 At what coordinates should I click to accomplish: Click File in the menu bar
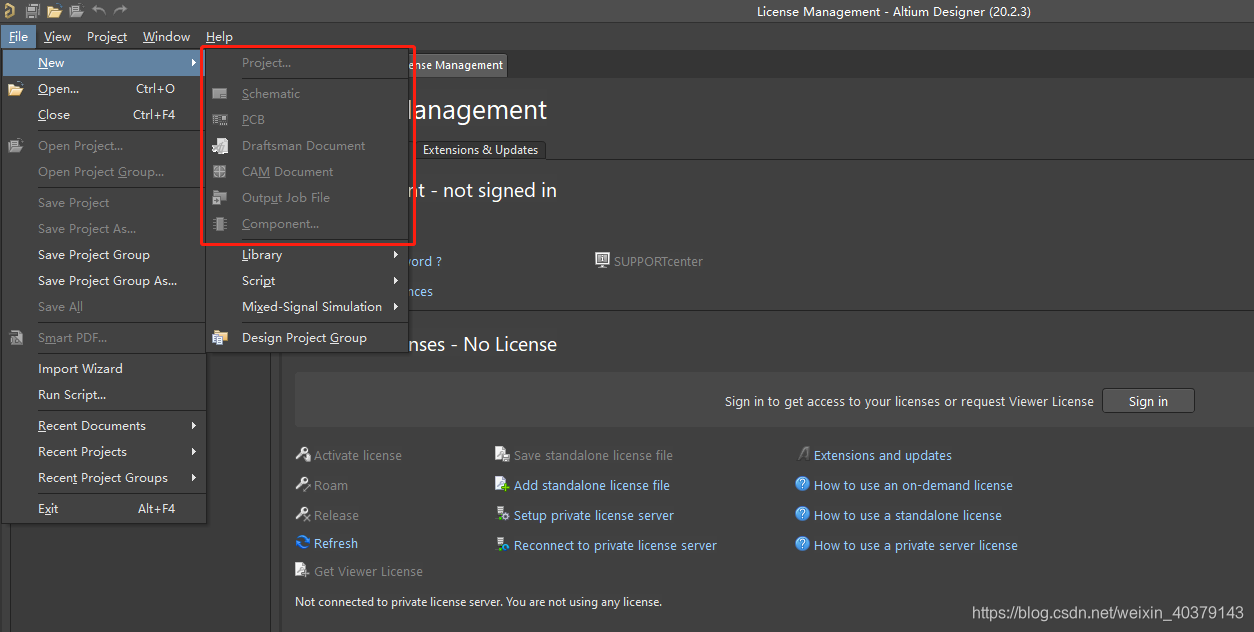[18, 37]
